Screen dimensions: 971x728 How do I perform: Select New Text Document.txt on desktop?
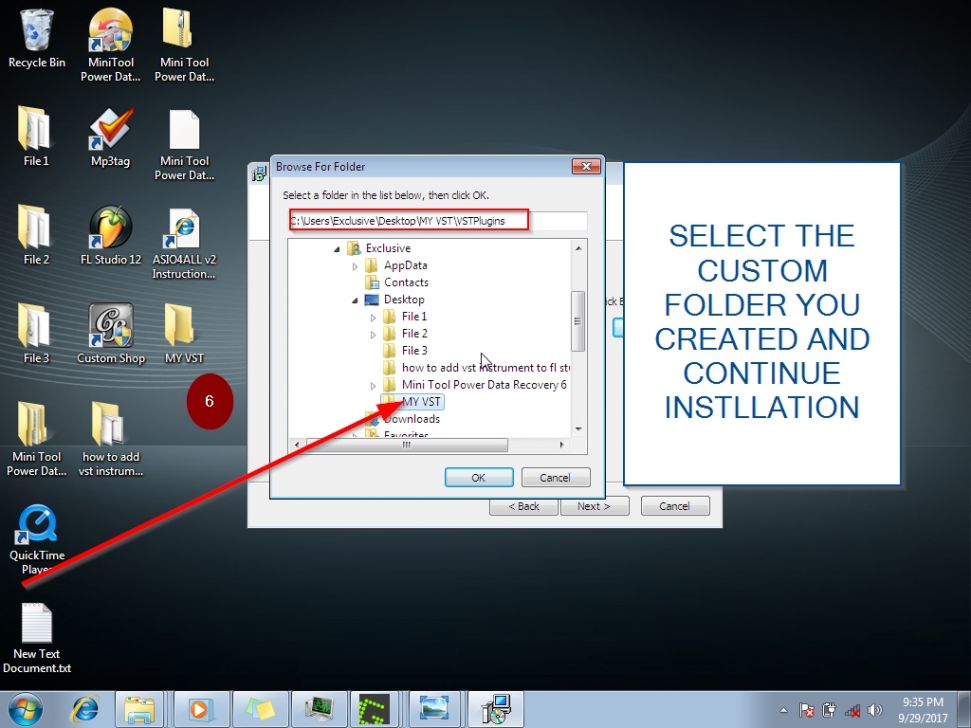click(37, 638)
